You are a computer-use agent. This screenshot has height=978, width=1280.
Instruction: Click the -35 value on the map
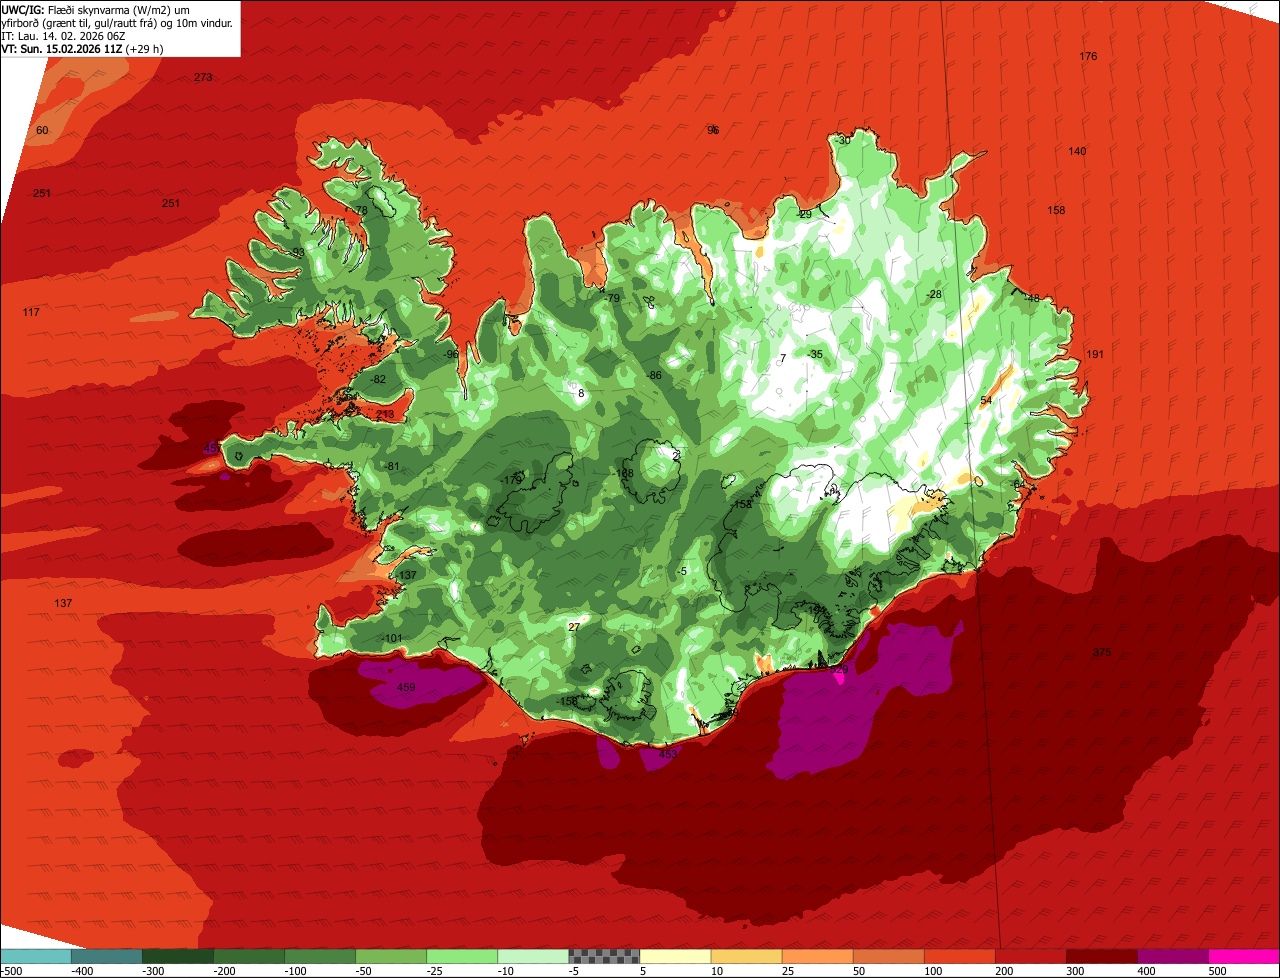(815, 354)
